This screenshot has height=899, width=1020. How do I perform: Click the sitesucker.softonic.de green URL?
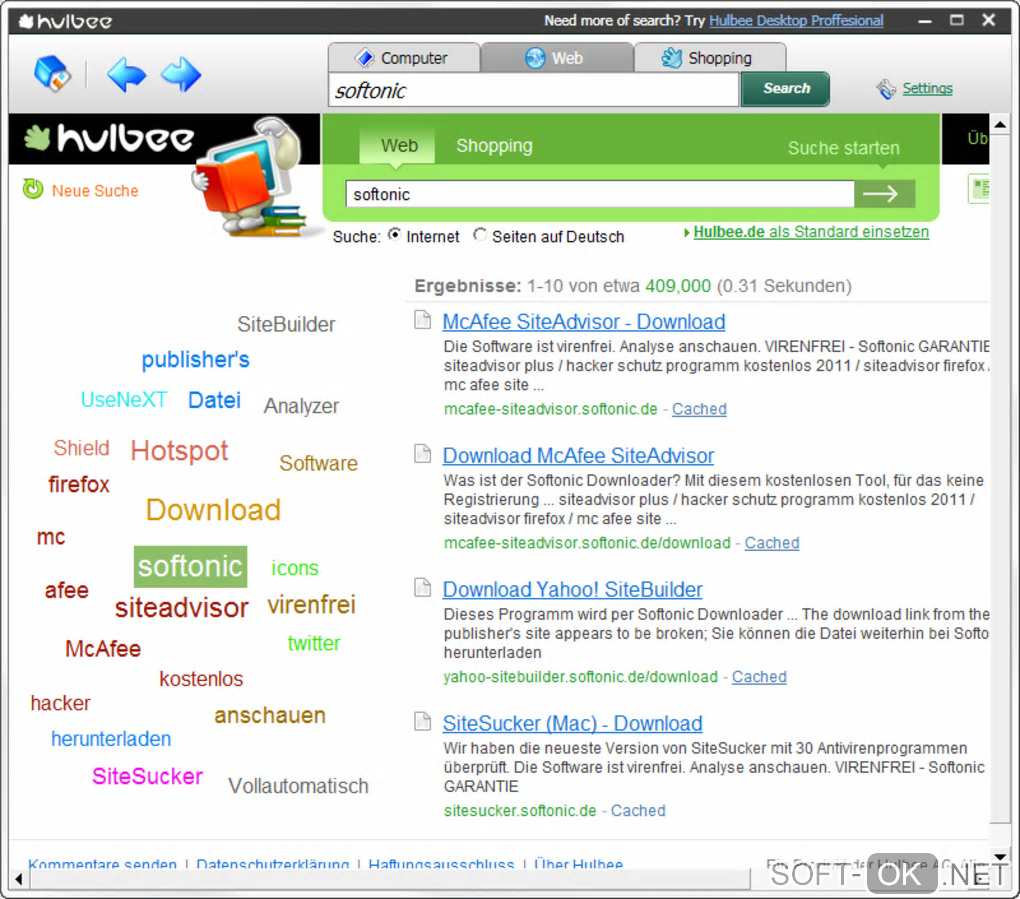tap(520, 811)
